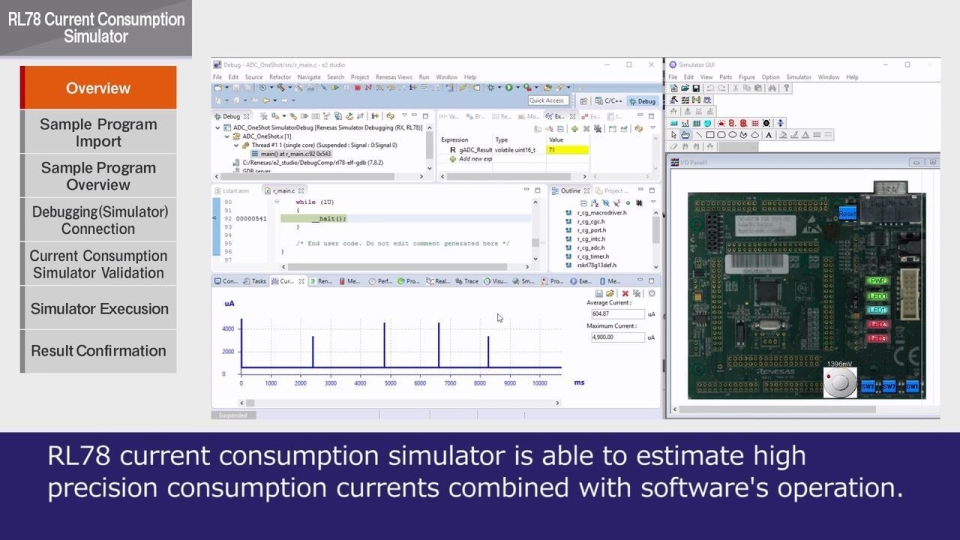Viewport: 960px width, 540px height.
Task: Click the Simulator Execusion sidebar button
Action: (98, 309)
